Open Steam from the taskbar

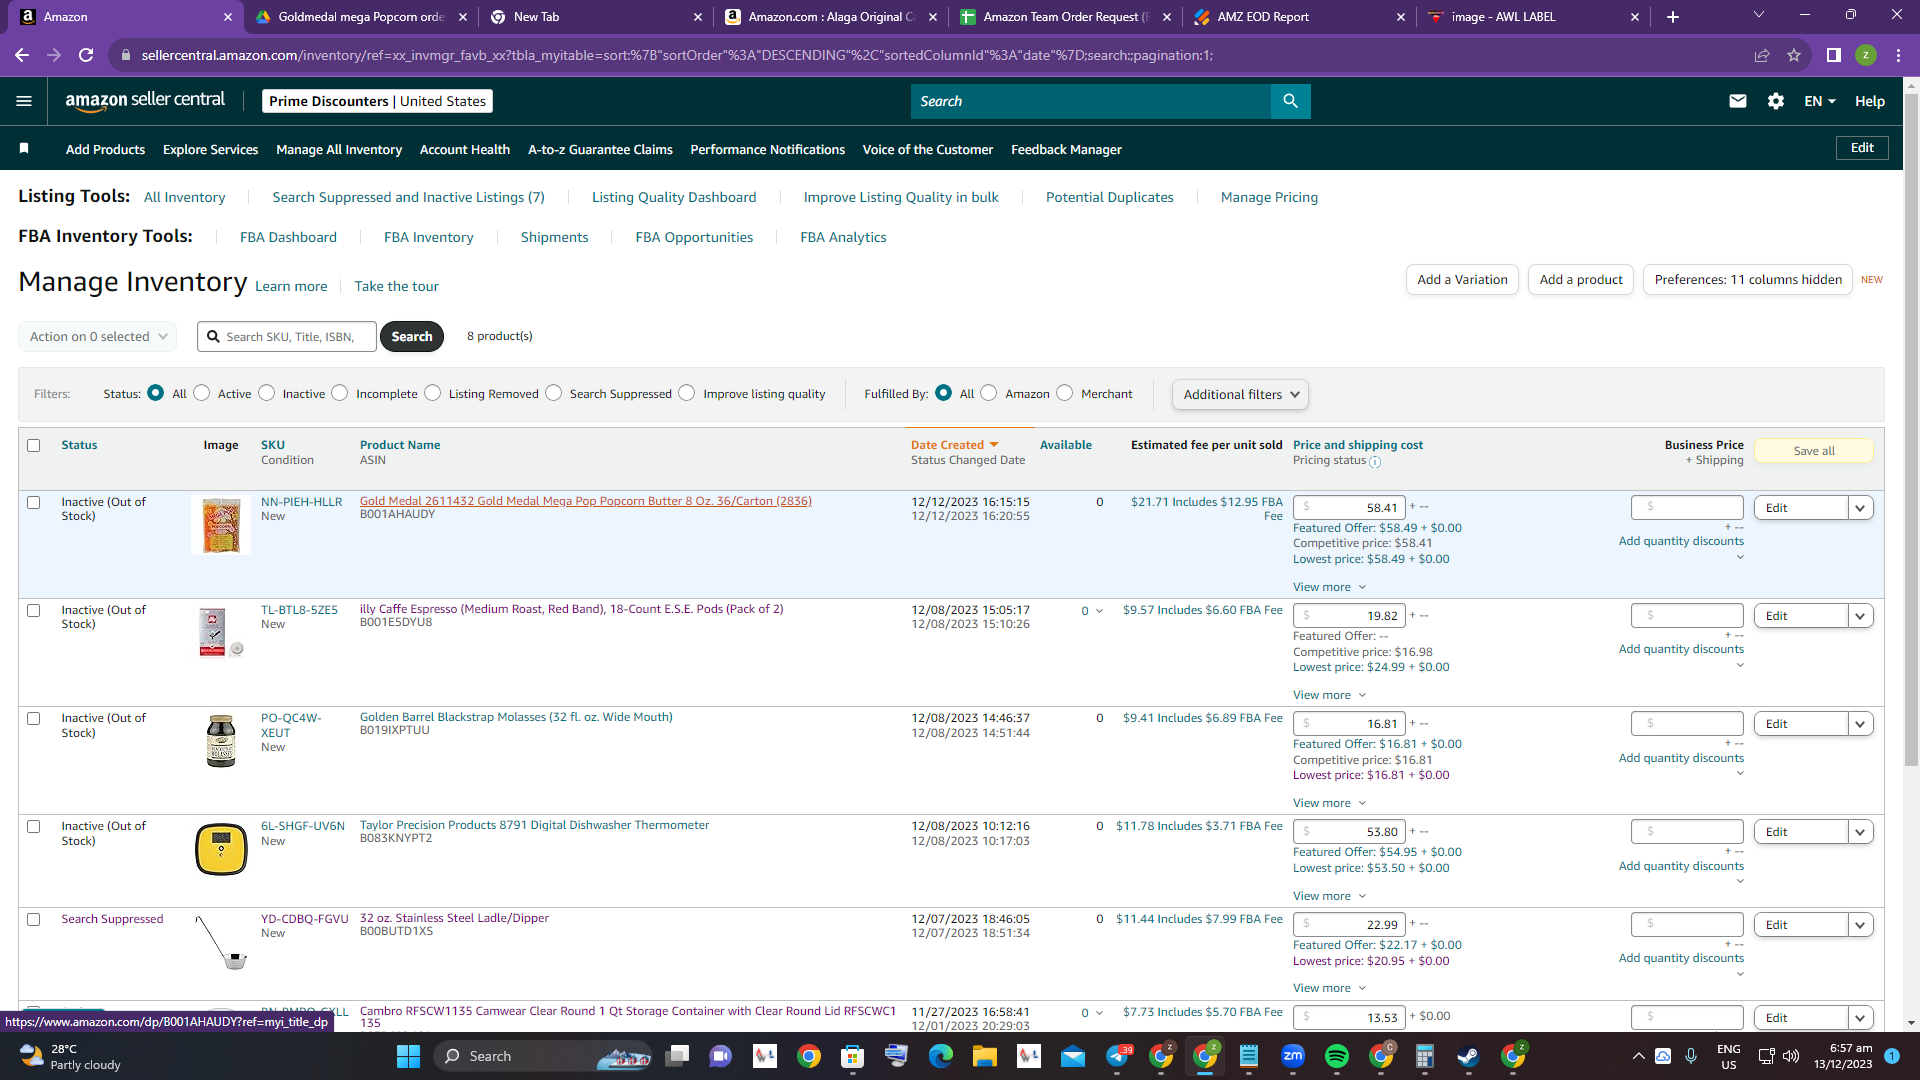(x=1469, y=1056)
